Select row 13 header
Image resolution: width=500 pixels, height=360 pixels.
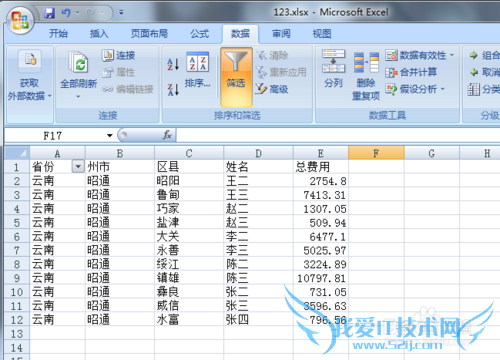(17, 333)
